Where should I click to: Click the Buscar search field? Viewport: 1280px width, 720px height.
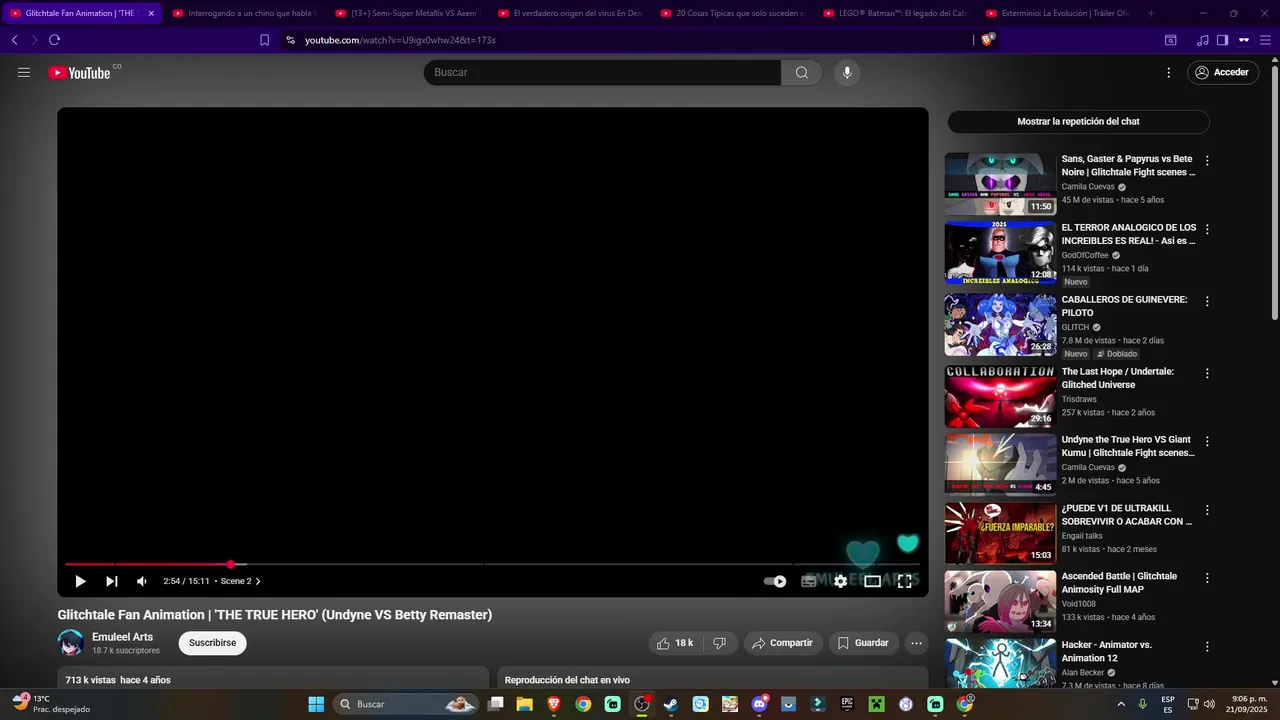602,72
